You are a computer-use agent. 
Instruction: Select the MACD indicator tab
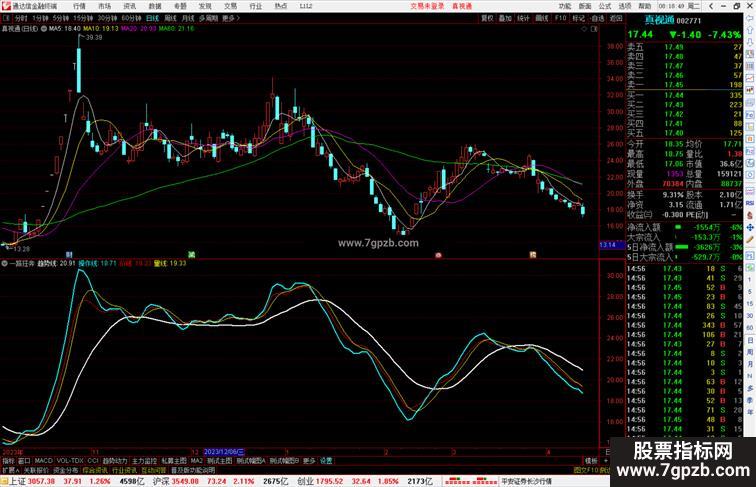[43, 460]
